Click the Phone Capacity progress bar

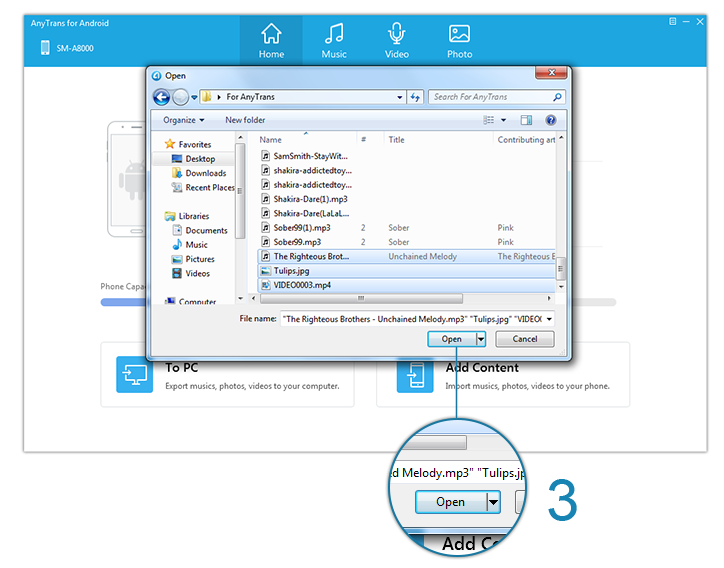[358, 302]
